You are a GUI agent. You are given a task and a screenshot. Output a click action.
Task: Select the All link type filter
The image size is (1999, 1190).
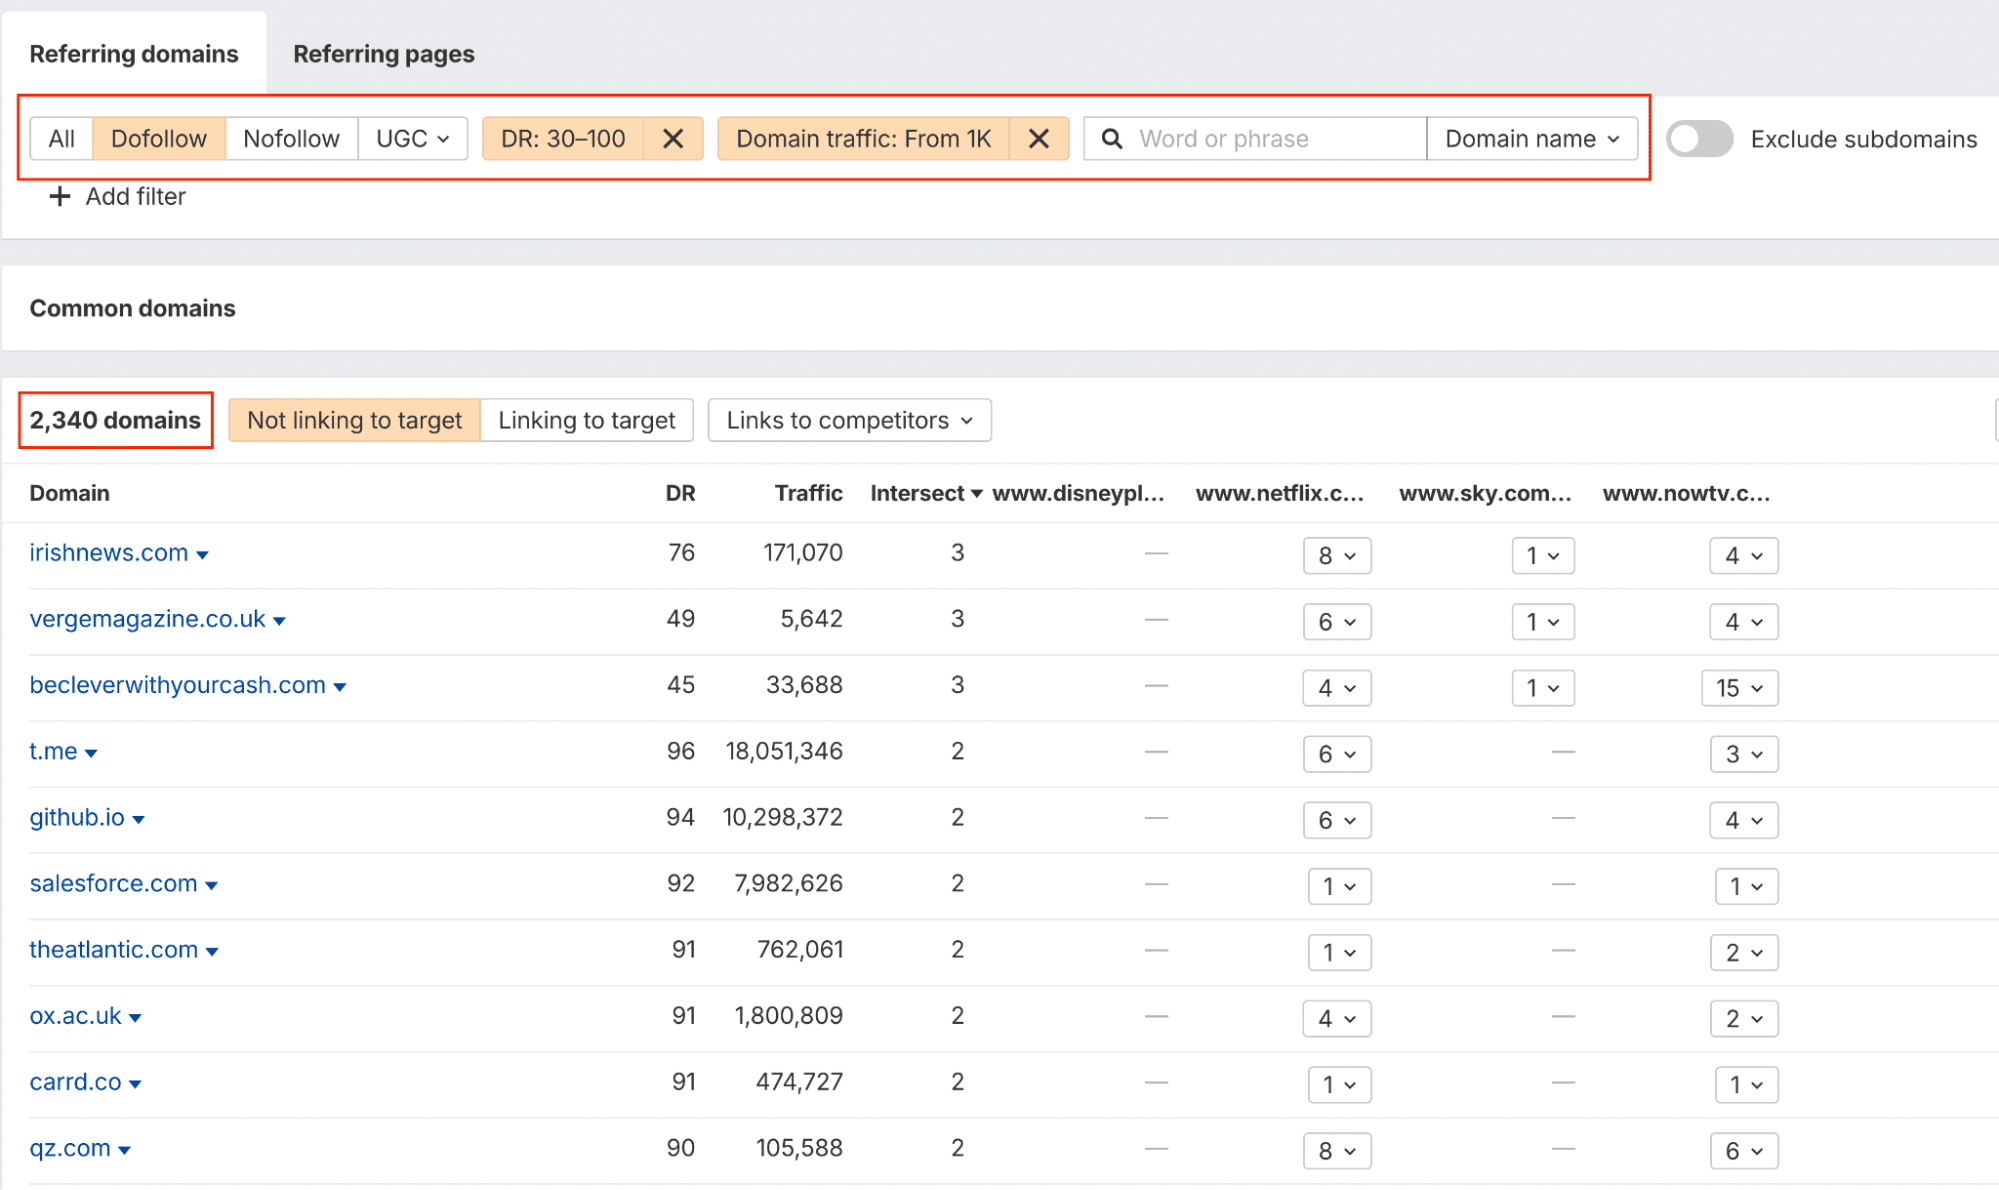pyautogui.click(x=62, y=139)
